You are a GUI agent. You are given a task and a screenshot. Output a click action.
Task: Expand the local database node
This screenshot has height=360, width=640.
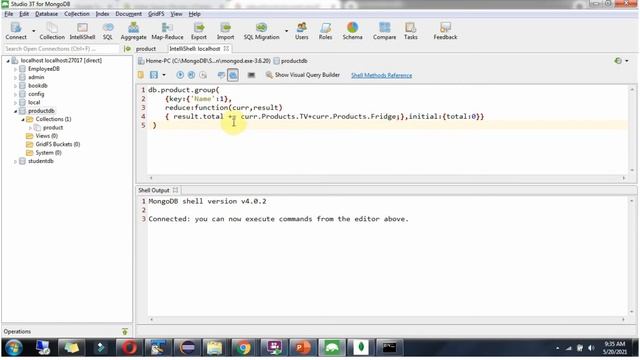(x=16, y=102)
